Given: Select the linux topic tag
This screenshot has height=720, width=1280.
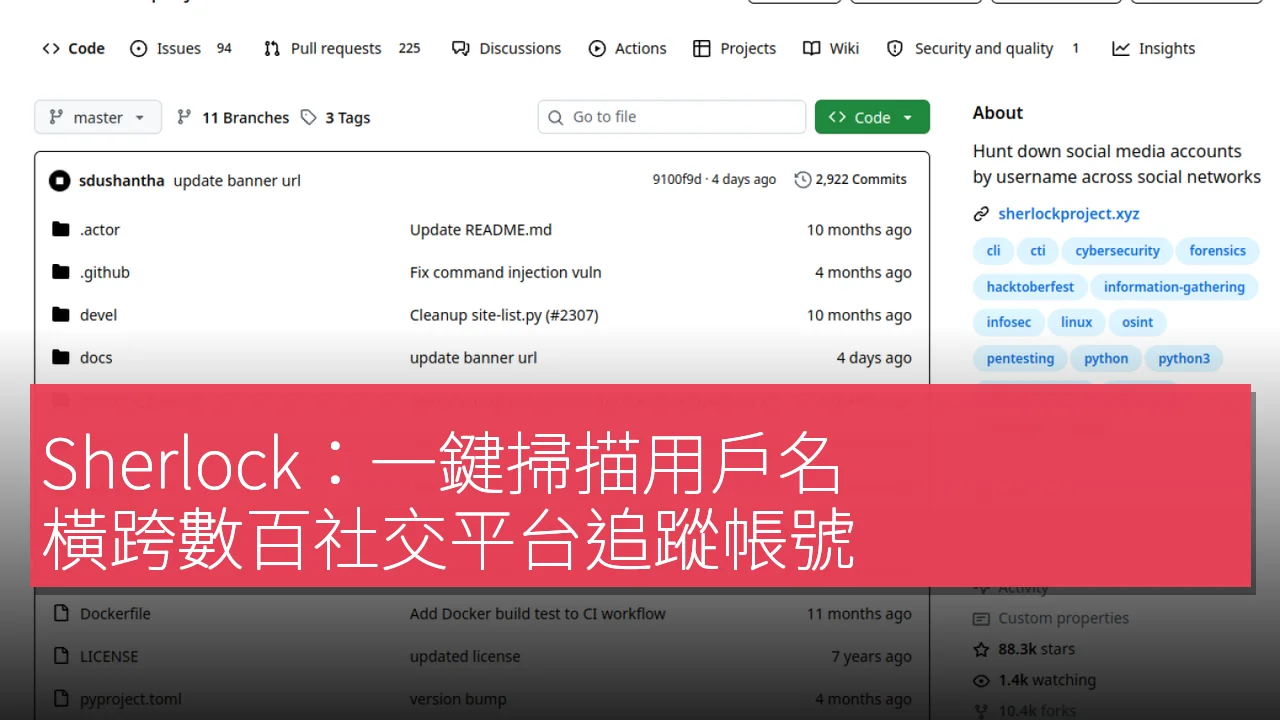Looking at the screenshot, I should point(1077,323).
